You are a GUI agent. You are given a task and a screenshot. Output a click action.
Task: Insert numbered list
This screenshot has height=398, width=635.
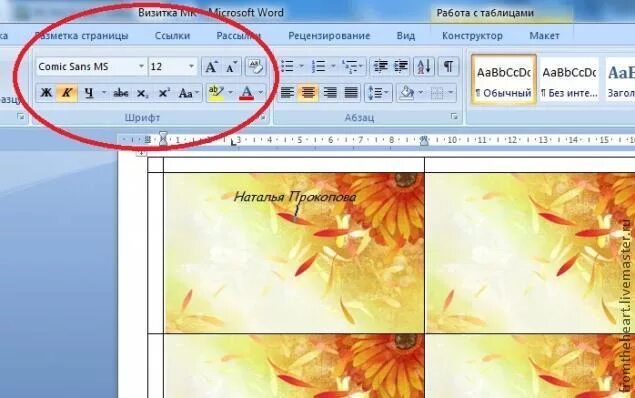(319, 66)
